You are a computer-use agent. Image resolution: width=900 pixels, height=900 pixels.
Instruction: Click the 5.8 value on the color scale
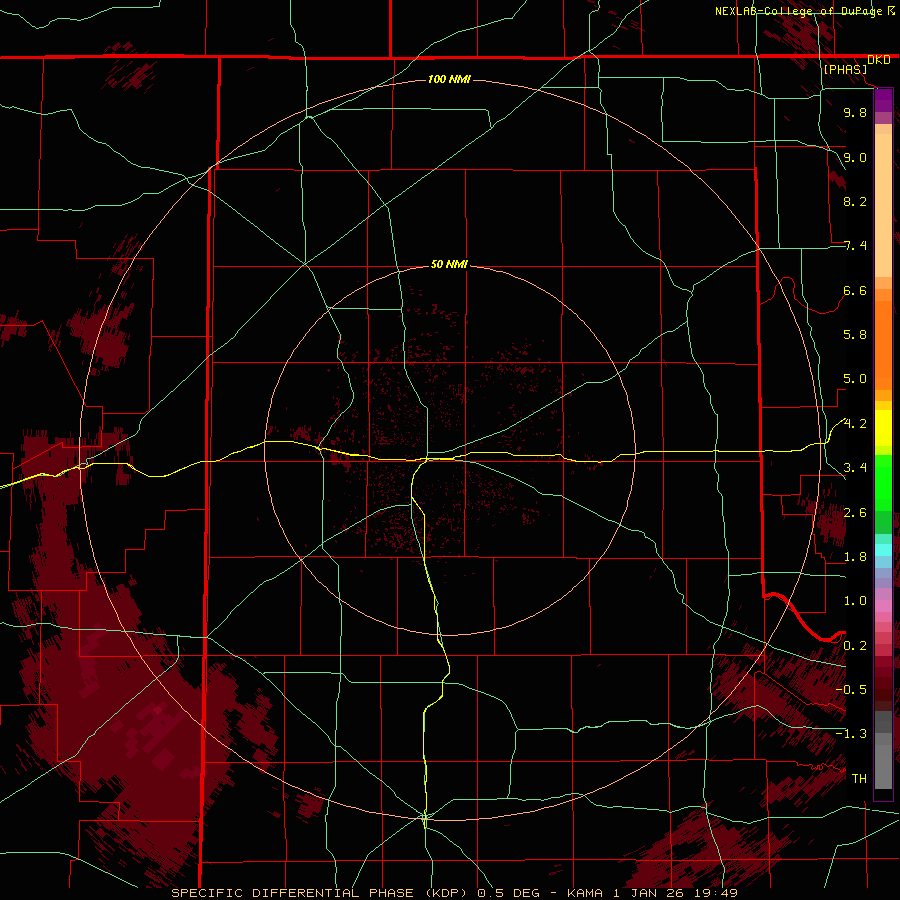tap(855, 335)
